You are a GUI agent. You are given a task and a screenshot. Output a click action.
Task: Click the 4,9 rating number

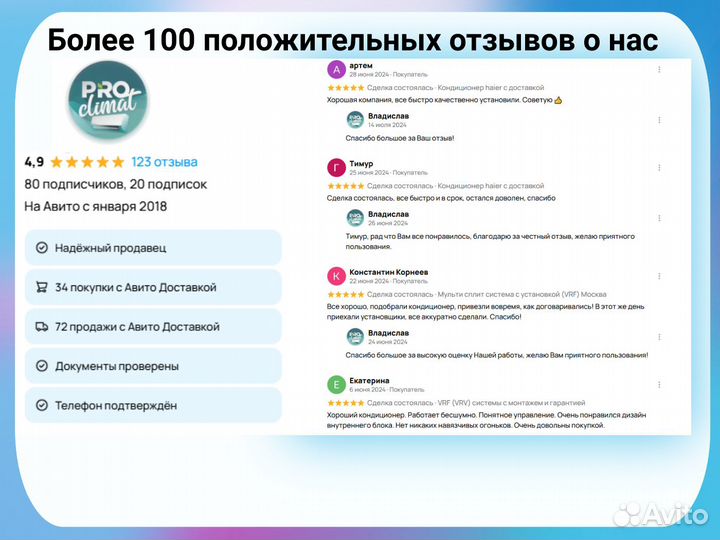pos(34,162)
